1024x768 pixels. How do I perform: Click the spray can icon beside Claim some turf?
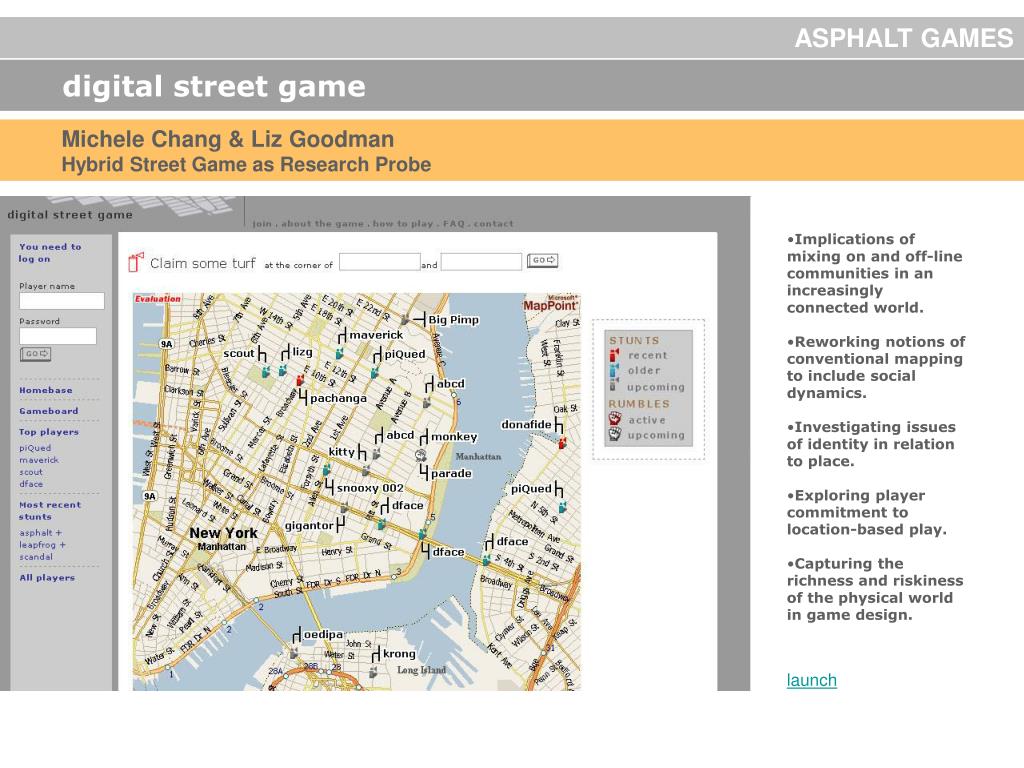tap(135, 262)
